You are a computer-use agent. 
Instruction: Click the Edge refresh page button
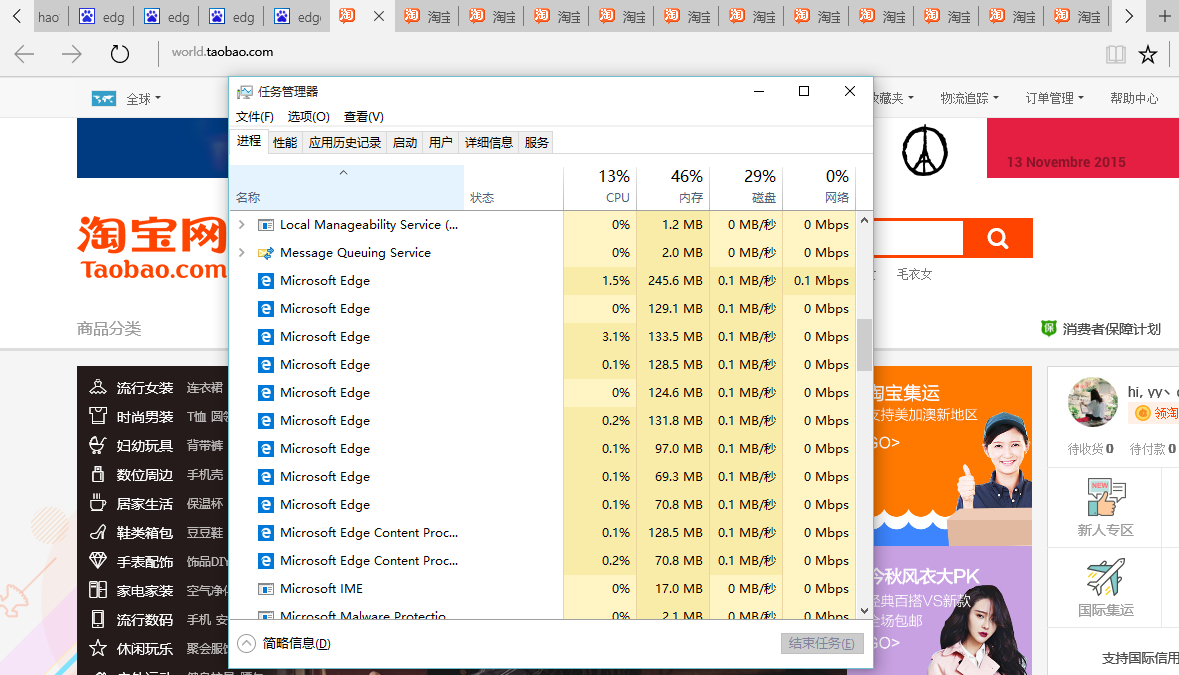coord(120,53)
